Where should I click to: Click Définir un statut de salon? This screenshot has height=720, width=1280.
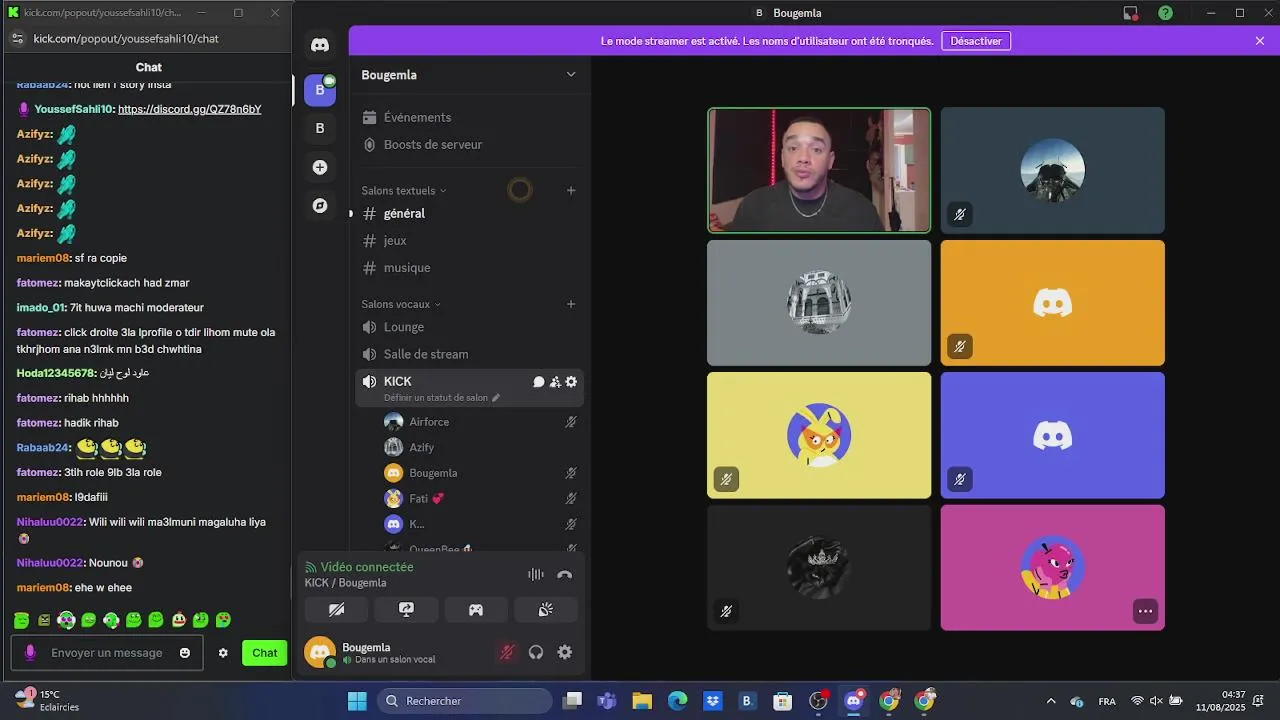[442, 397]
